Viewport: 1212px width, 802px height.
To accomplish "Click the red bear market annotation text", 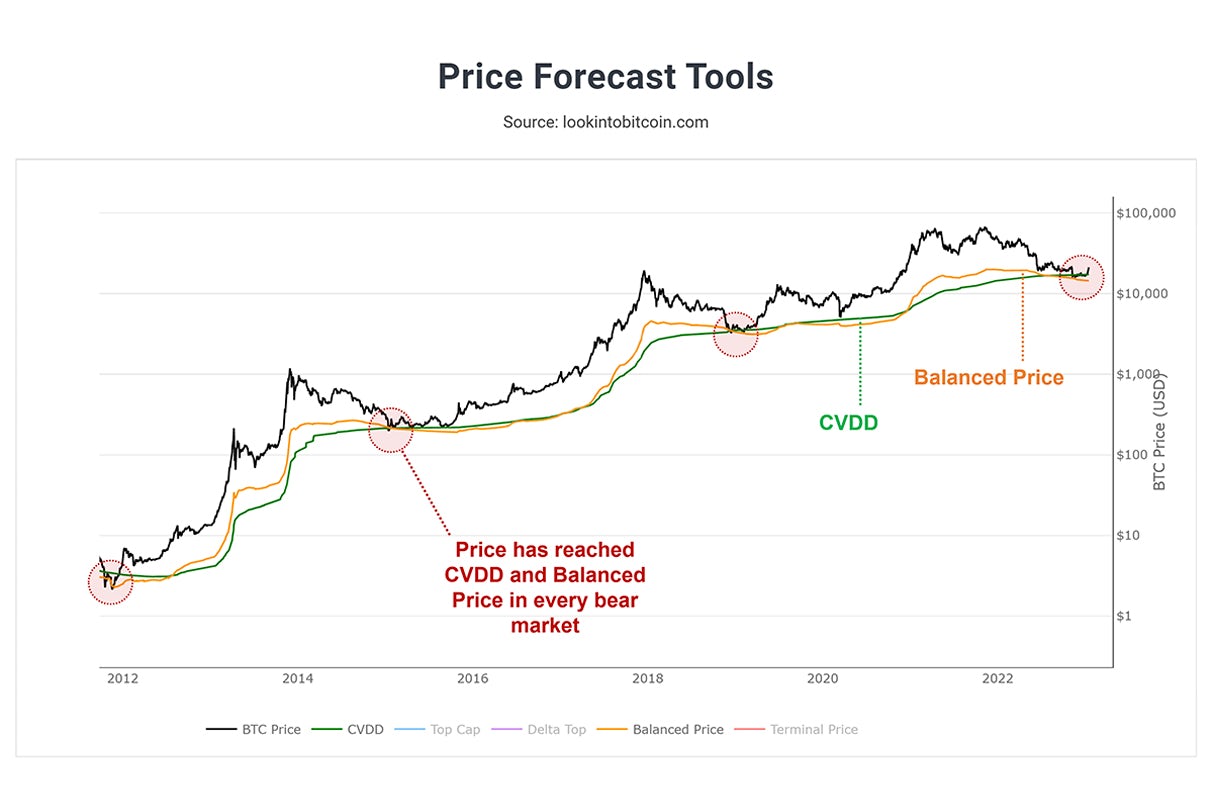I will [545, 588].
